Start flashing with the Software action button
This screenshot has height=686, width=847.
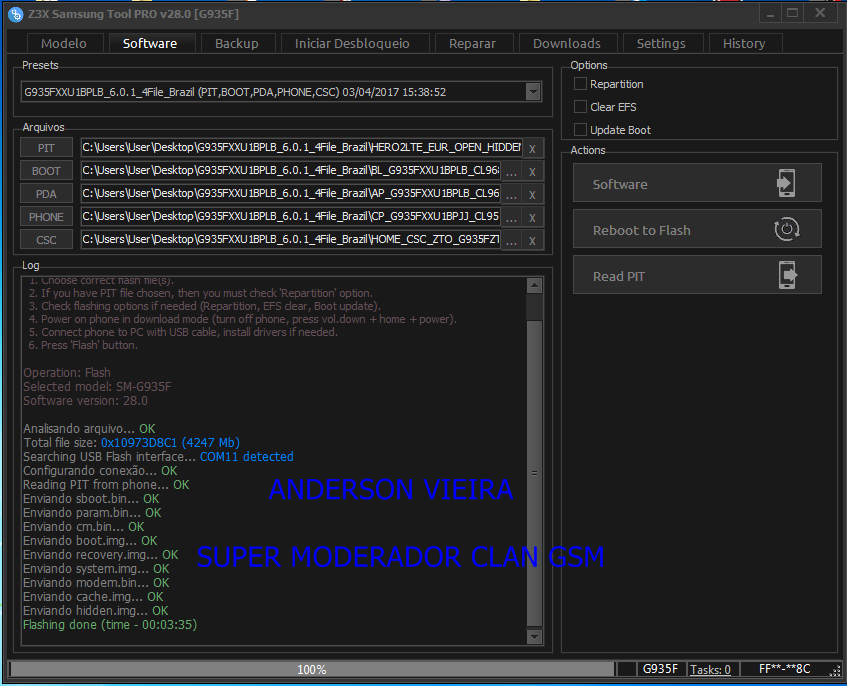pos(697,183)
